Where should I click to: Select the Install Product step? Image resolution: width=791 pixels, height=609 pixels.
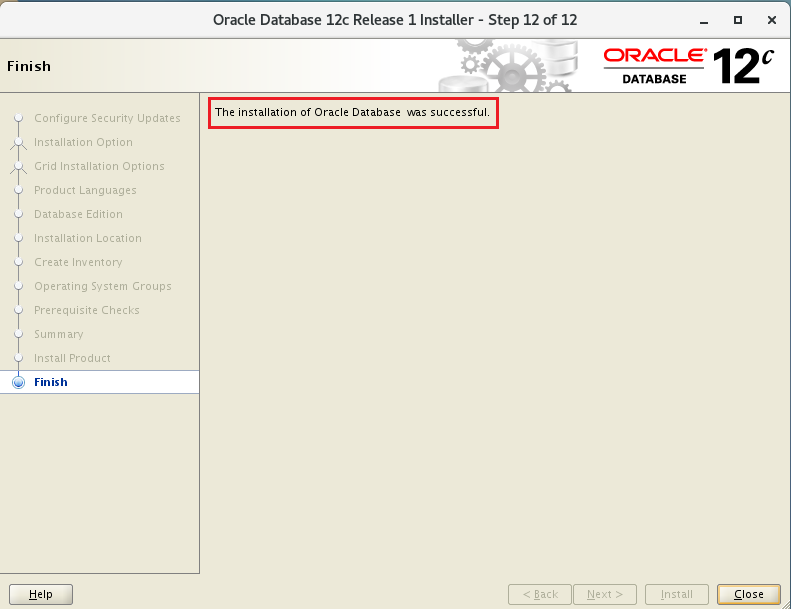(72, 358)
